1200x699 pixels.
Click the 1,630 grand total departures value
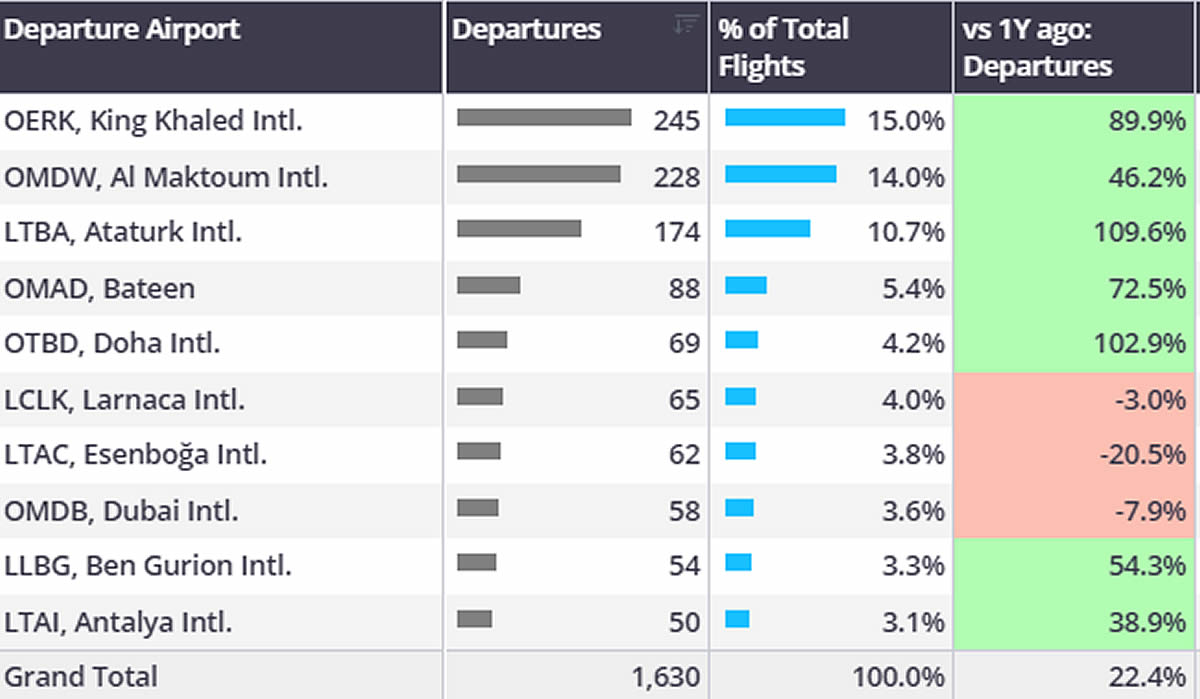click(x=665, y=677)
